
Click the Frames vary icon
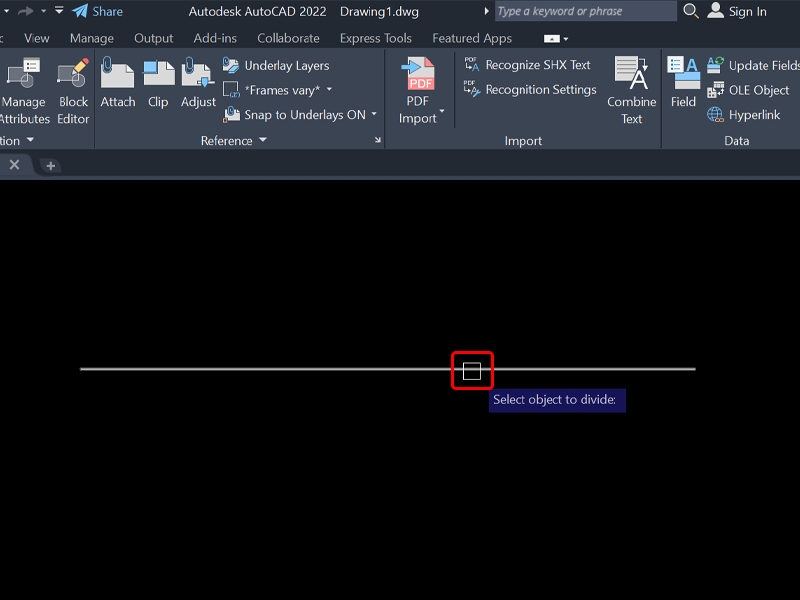click(x=231, y=90)
